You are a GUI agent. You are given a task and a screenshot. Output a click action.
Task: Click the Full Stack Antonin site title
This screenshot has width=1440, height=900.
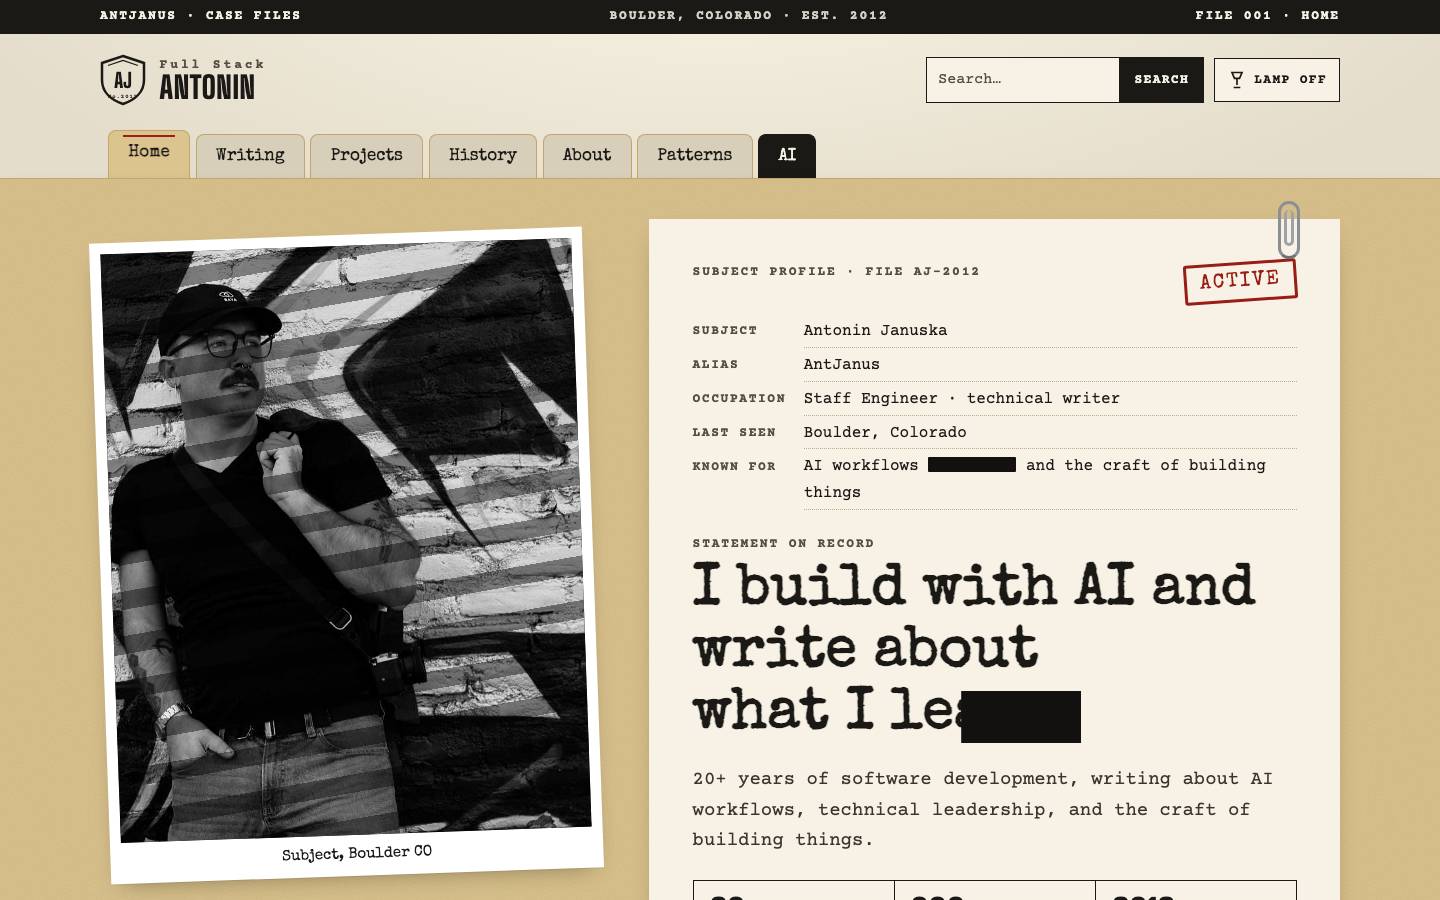pos(211,80)
